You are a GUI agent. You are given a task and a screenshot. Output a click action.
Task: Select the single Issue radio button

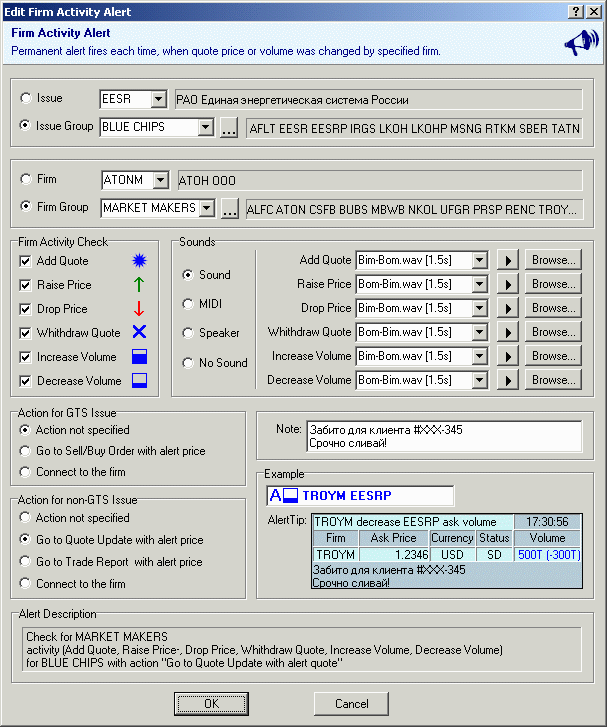(x=26, y=99)
